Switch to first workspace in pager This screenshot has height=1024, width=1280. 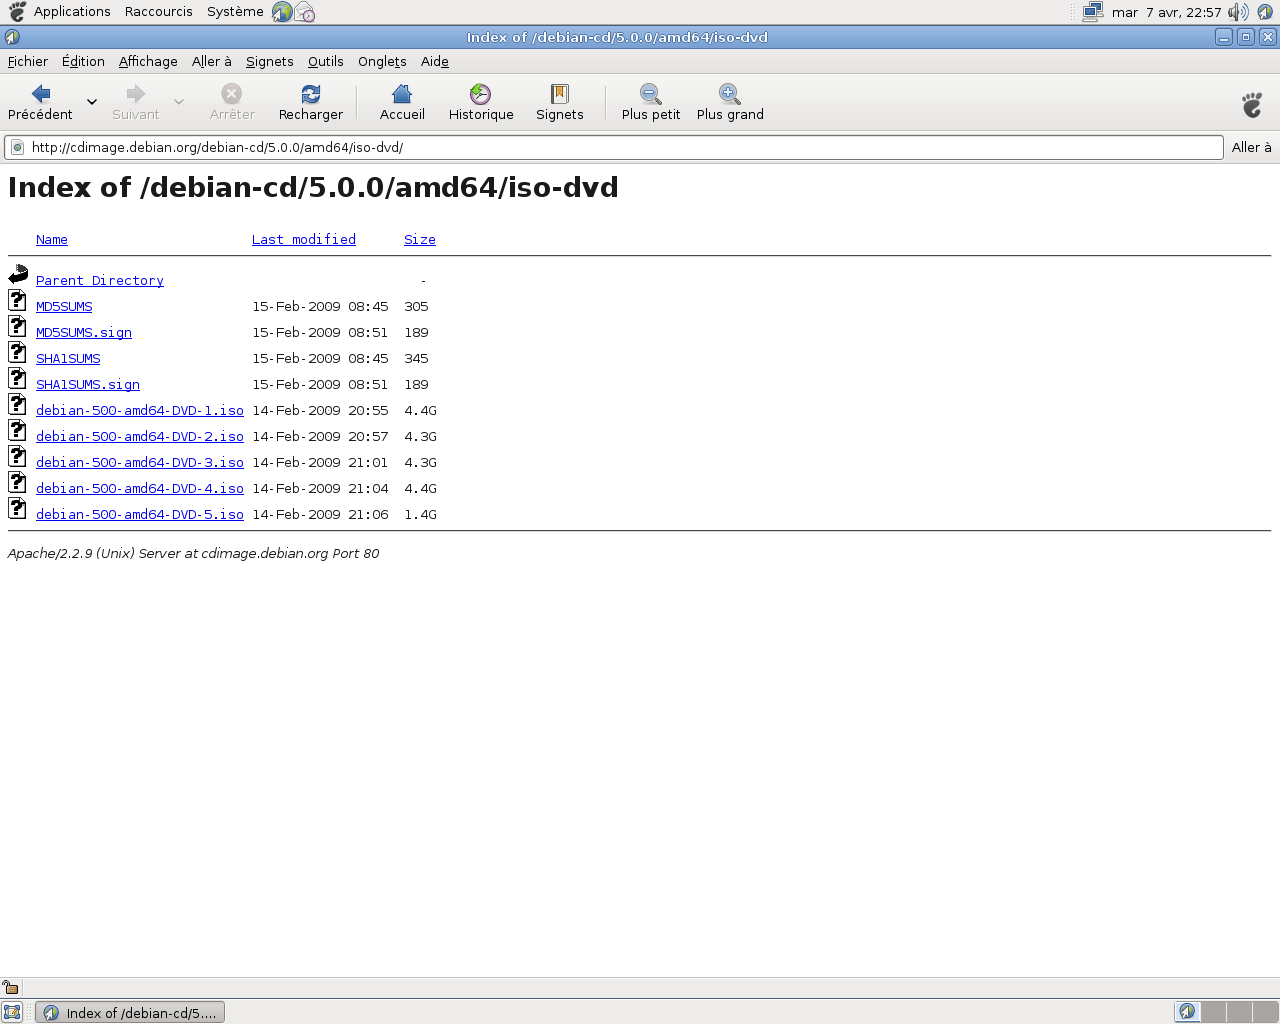(x=1187, y=1012)
